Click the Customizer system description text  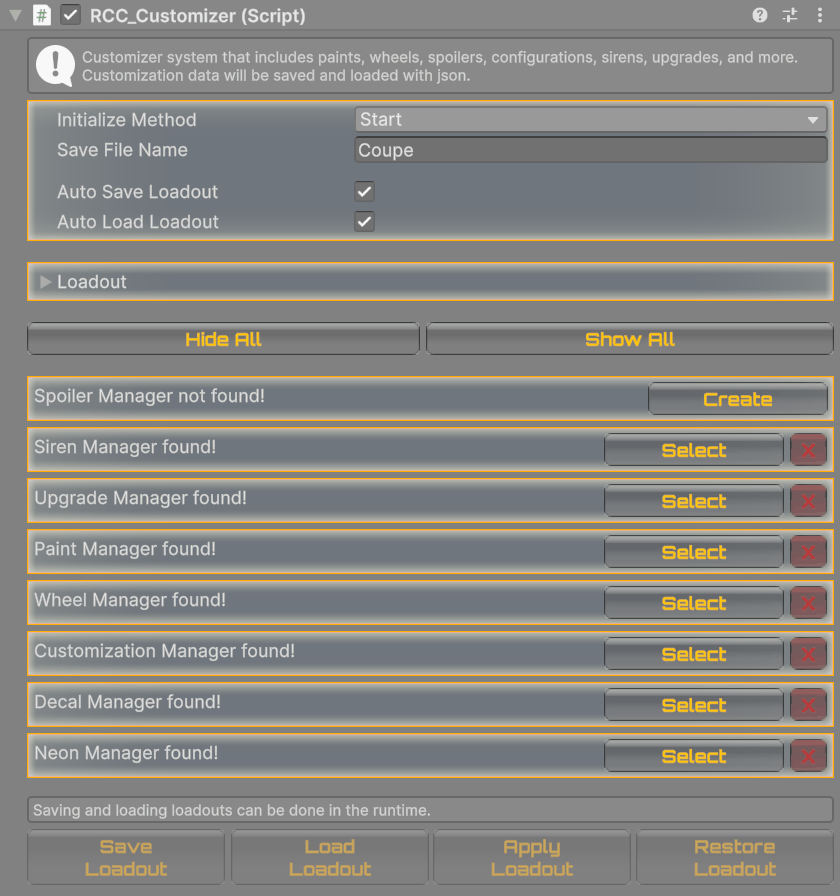click(x=439, y=66)
